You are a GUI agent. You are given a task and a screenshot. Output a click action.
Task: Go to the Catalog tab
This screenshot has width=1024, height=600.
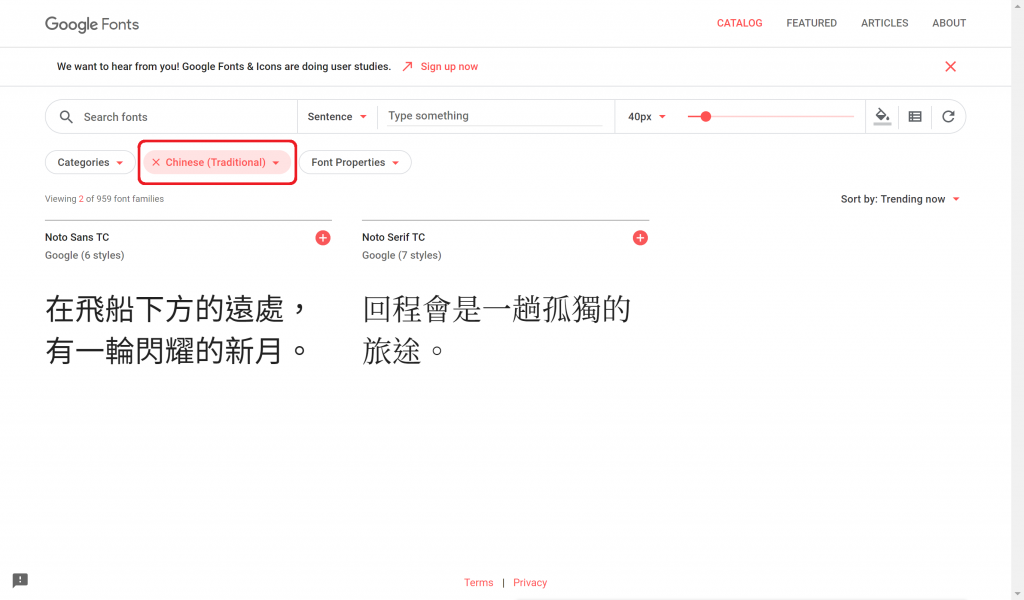(x=739, y=23)
